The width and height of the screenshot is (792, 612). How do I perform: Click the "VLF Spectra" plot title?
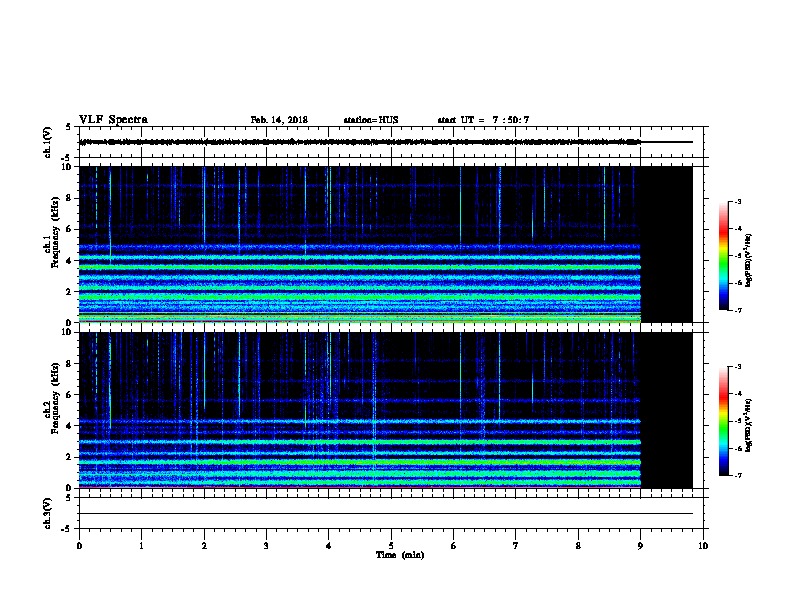pos(113,119)
